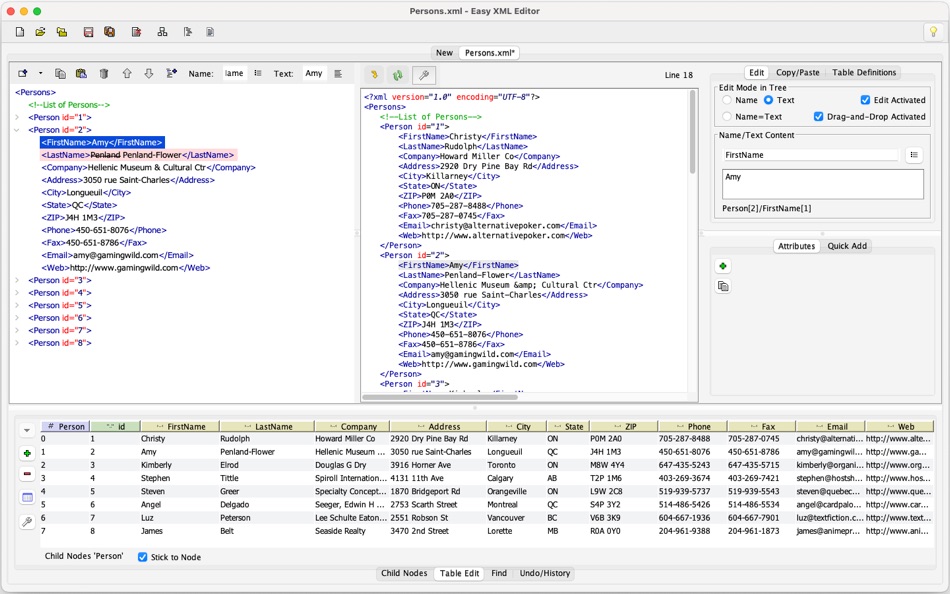The width and height of the screenshot is (950, 594).
Task: Open the new-node dropdown arrow in tree toolbar
Action: click(x=40, y=74)
